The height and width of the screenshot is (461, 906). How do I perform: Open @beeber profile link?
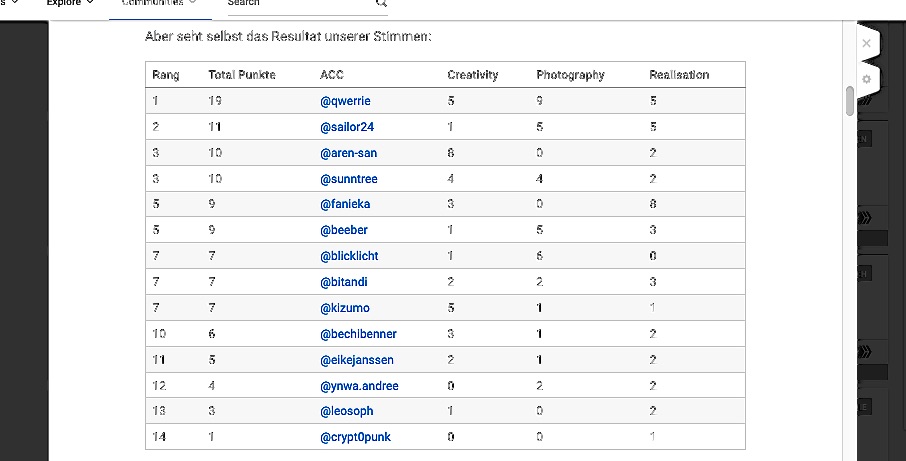click(x=344, y=230)
